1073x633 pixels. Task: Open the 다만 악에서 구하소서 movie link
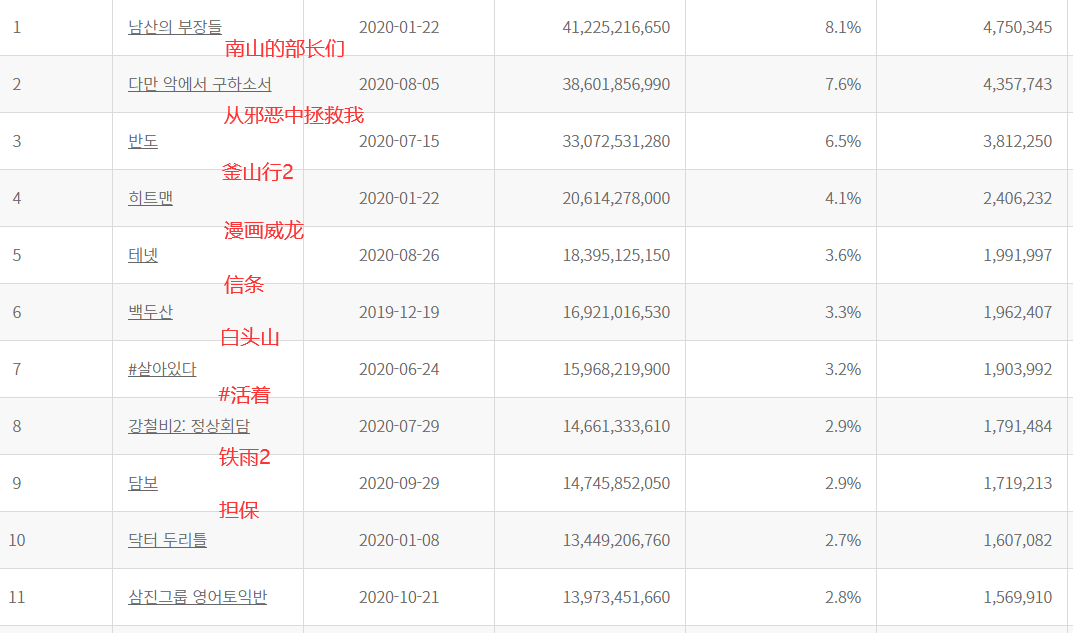[200, 84]
